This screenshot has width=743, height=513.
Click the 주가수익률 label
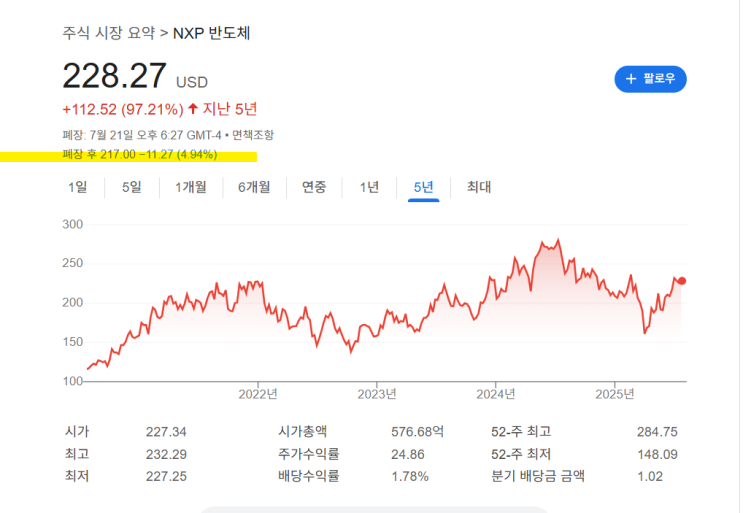pos(308,454)
